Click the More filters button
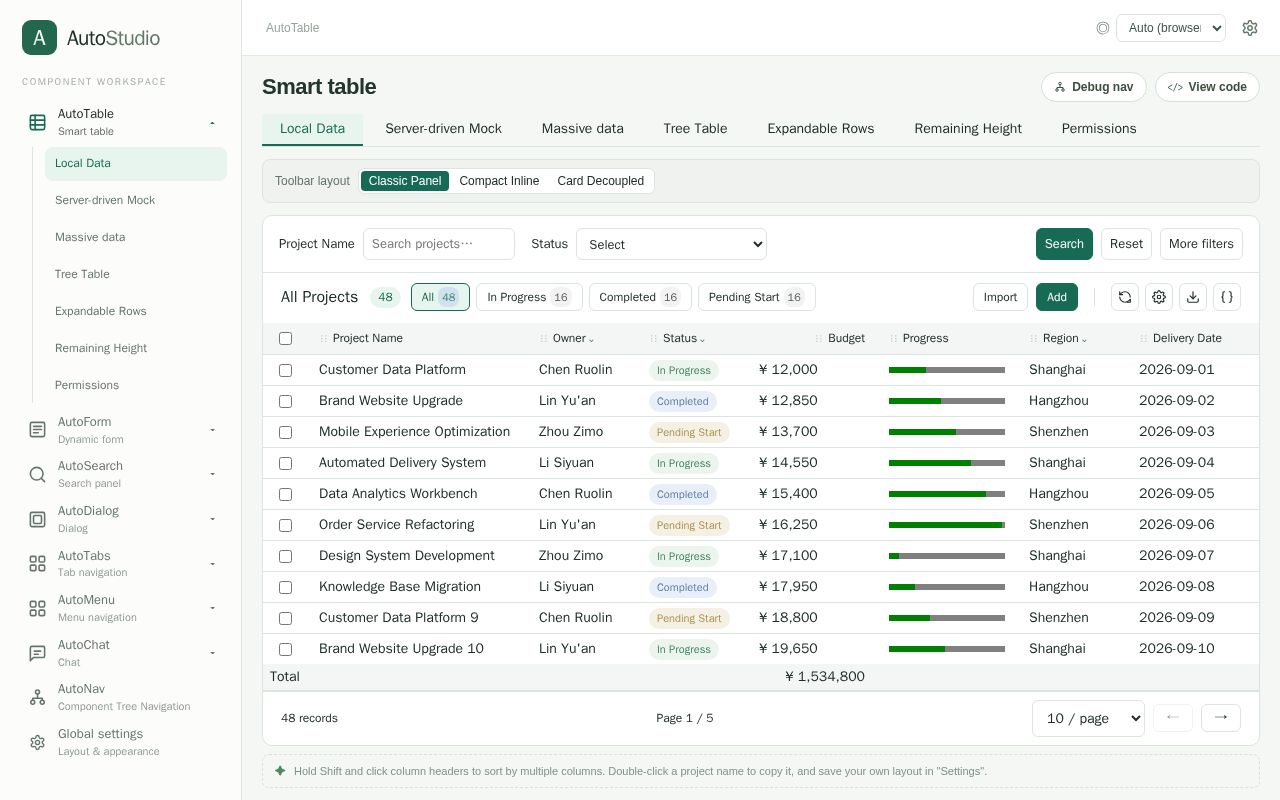Viewport: 1280px width, 800px height. tap(1201, 244)
